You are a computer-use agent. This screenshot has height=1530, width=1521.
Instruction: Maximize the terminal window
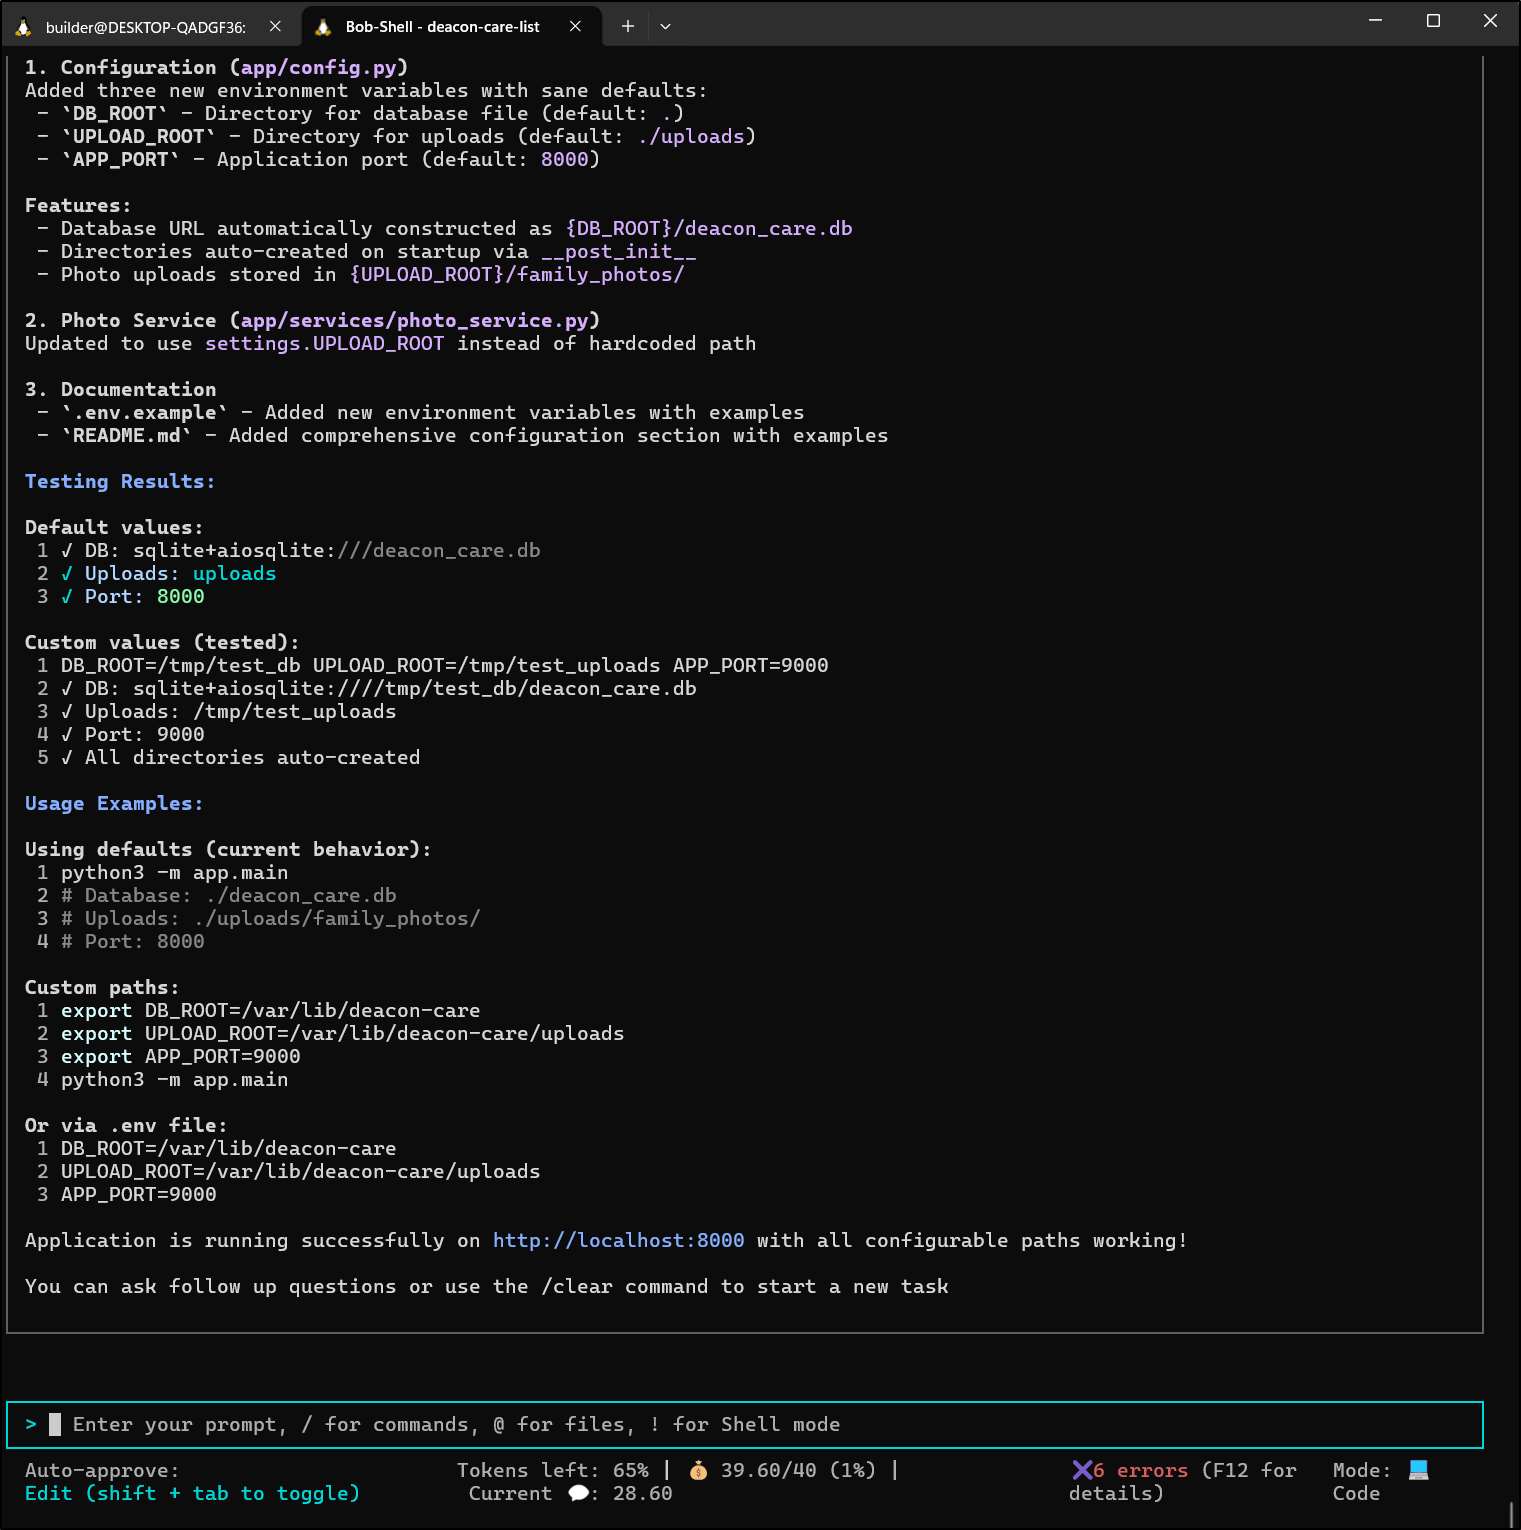click(x=1433, y=20)
